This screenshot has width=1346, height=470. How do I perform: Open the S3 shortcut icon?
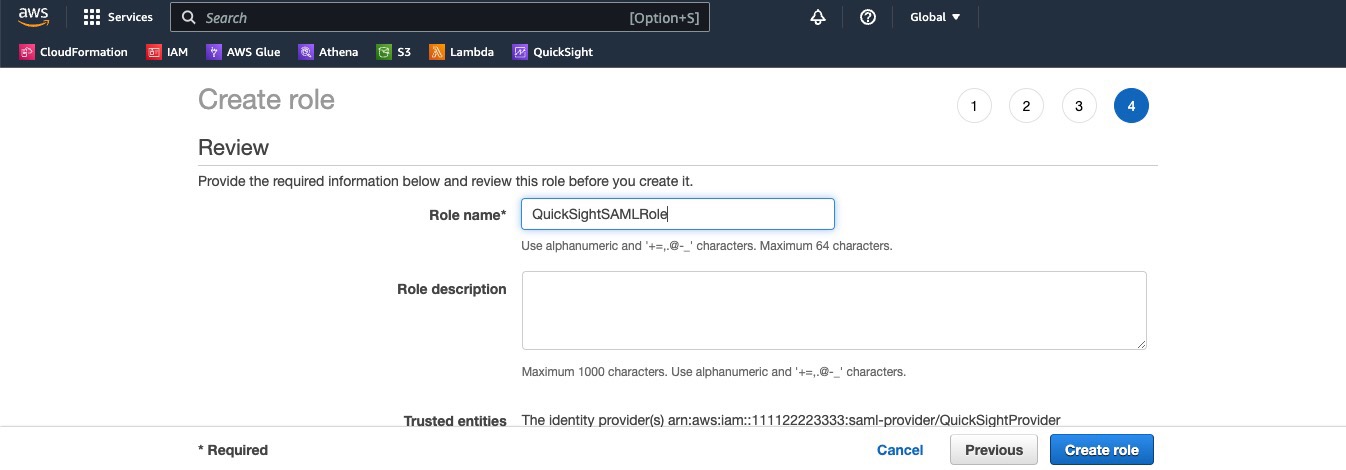pos(384,52)
